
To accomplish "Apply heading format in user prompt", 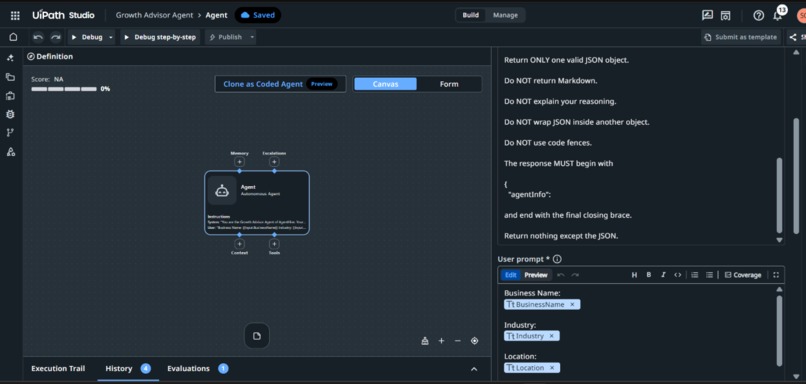I will [634, 275].
